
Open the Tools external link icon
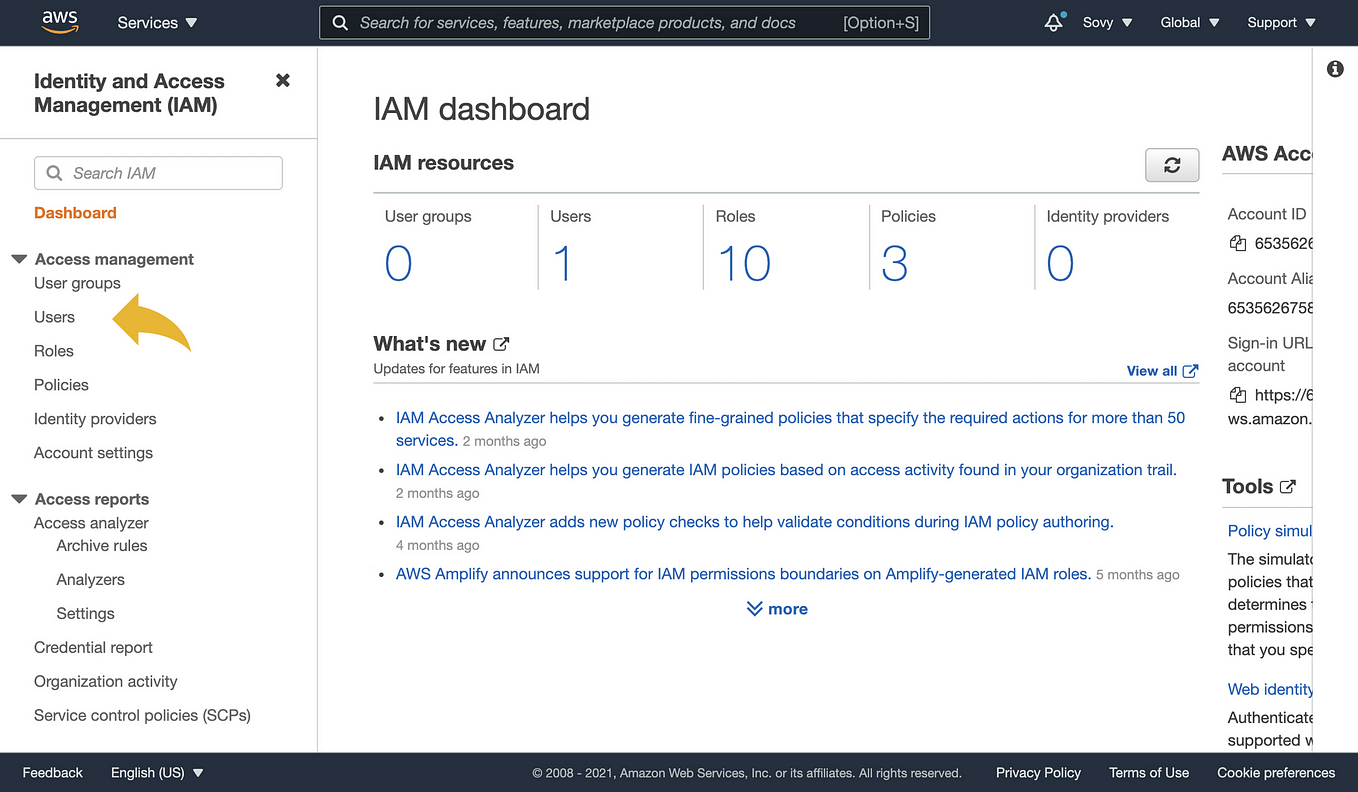click(x=1288, y=487)
